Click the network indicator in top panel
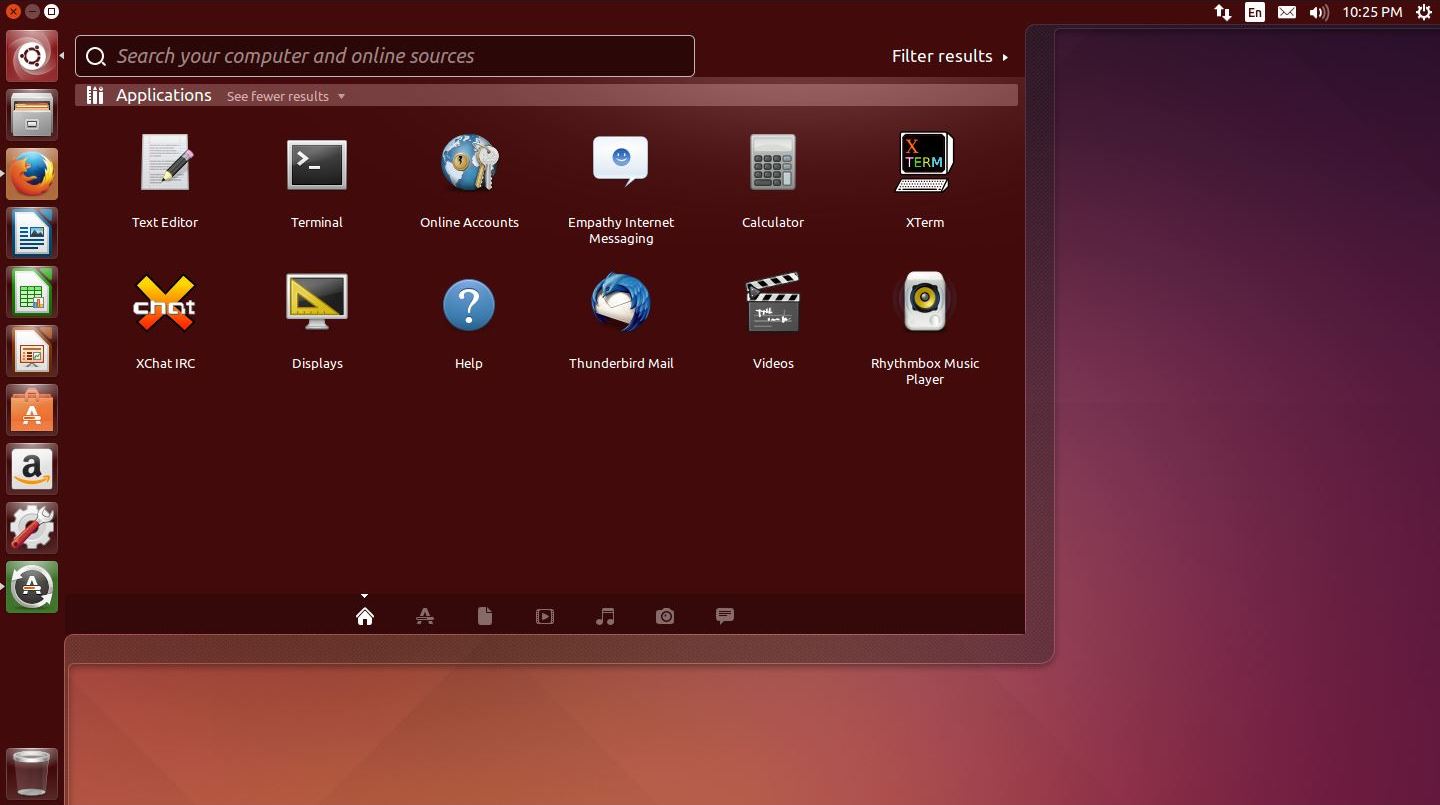Screen dimensions: 1440x805 point(1223,12)
